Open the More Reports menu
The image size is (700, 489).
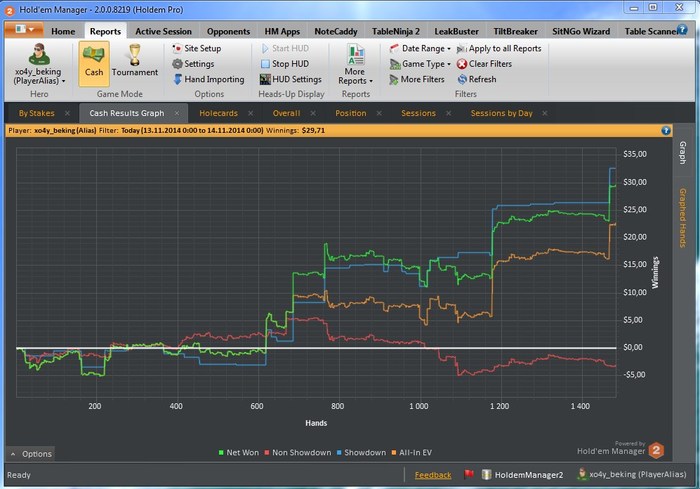tap(355, 64)
